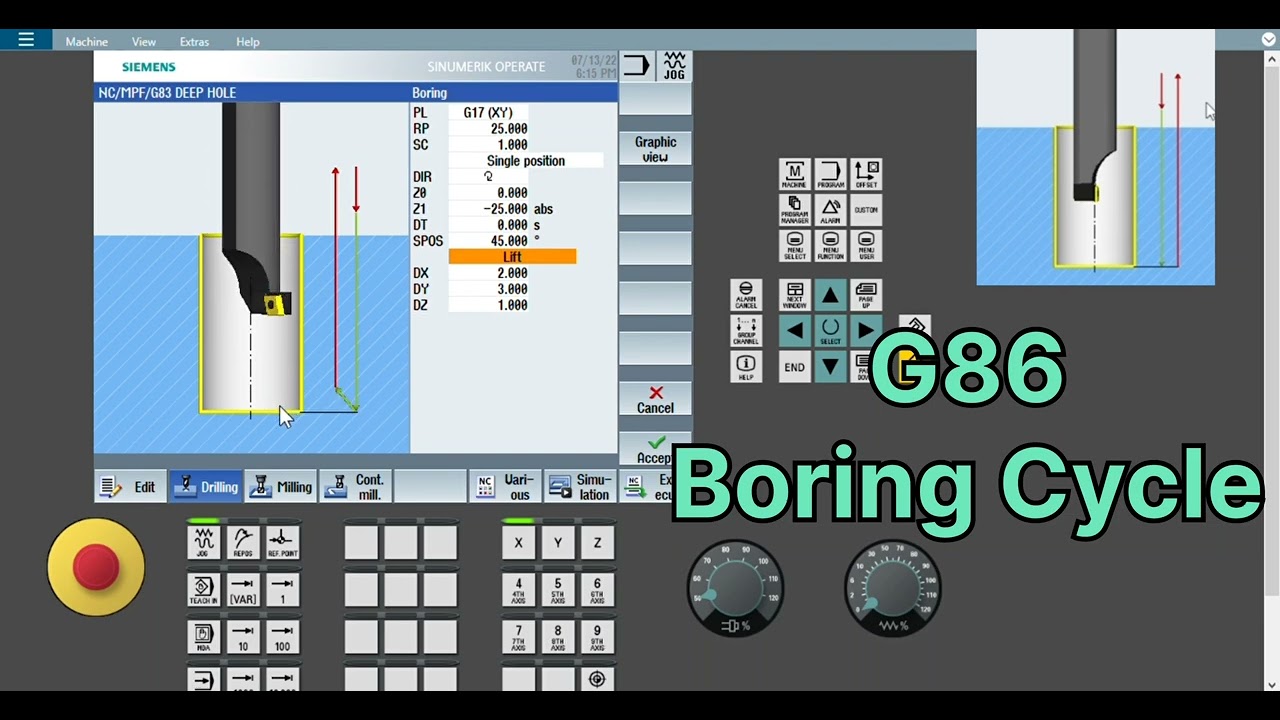
Task: Edit the Z1 depth value -25.000
Action: click(x=489, y=209)
